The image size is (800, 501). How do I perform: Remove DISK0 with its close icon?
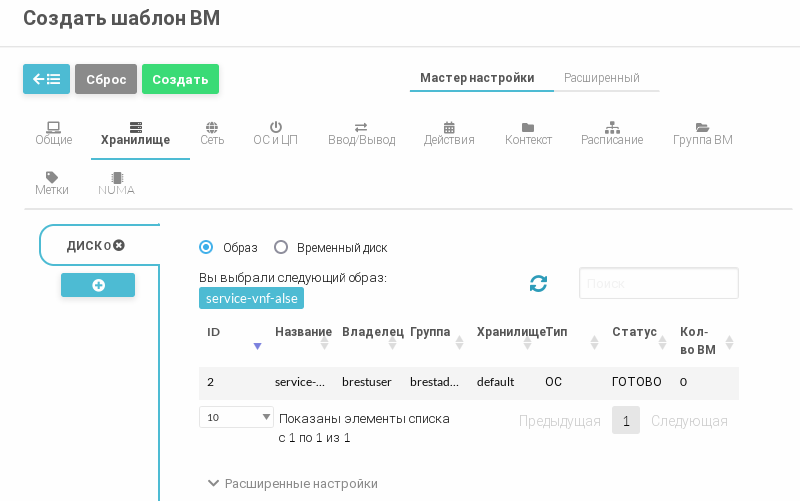click(119, 245)
